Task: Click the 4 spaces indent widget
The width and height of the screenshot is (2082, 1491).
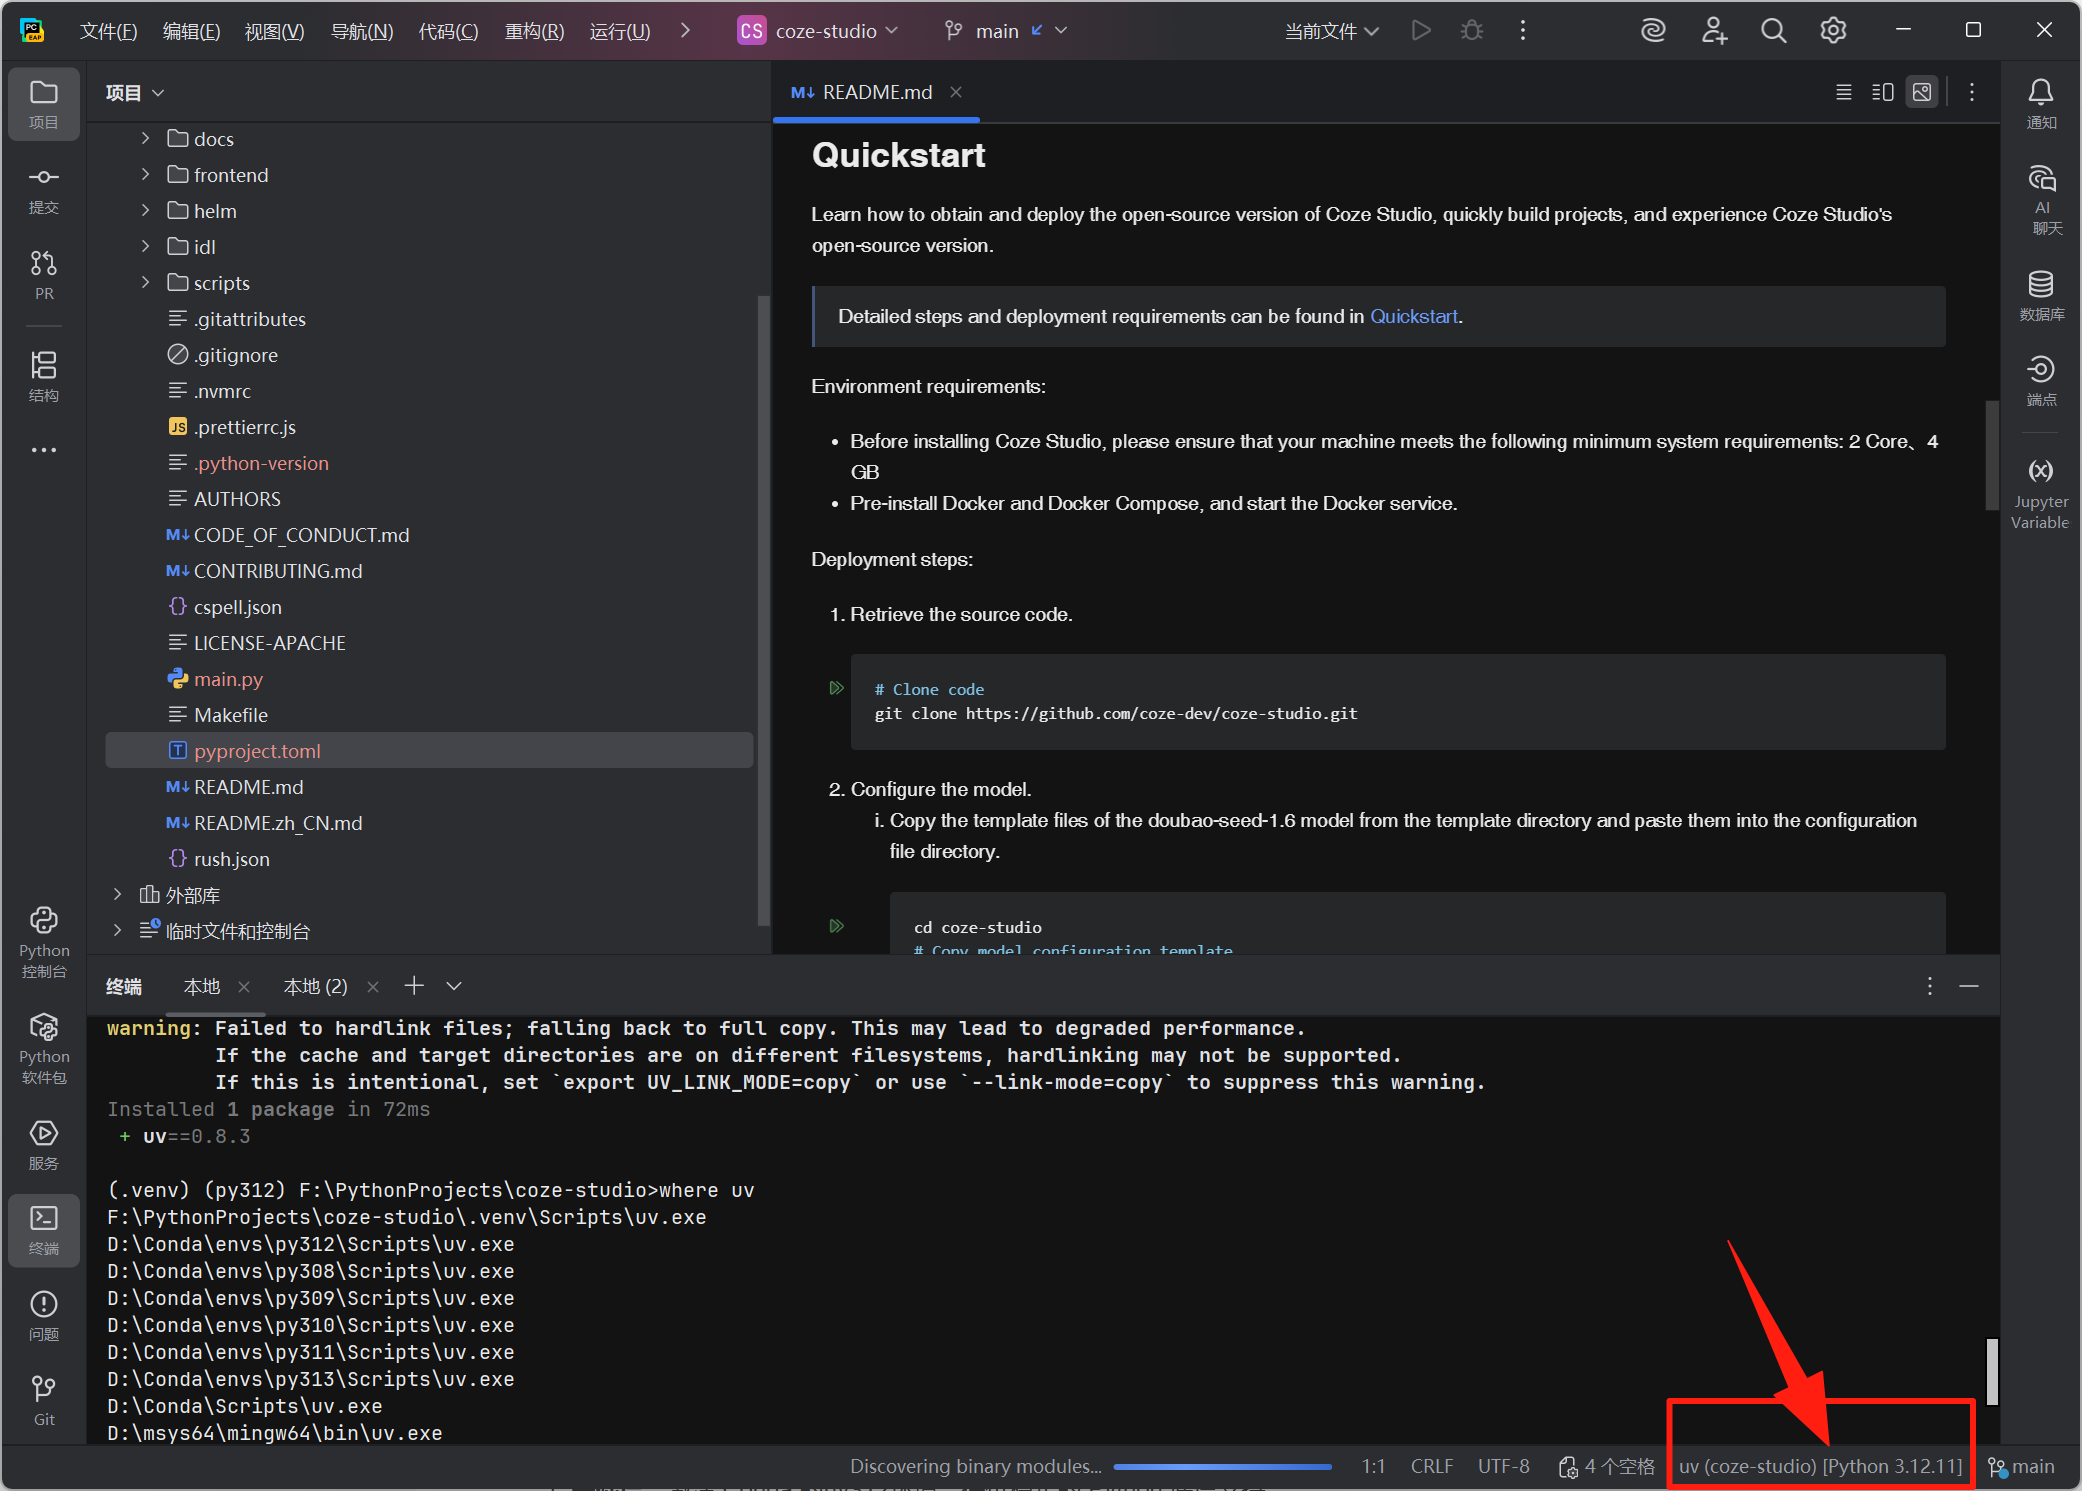Action: (1607, 1465)
